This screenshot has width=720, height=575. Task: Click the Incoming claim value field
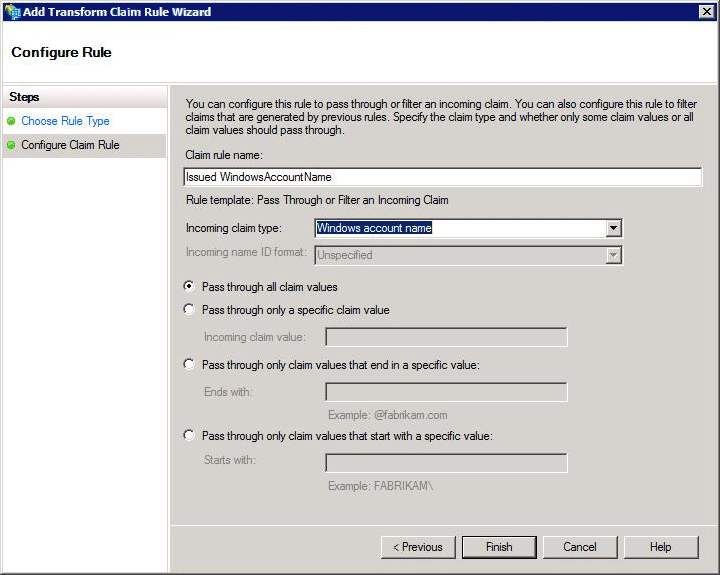point(446,337)
